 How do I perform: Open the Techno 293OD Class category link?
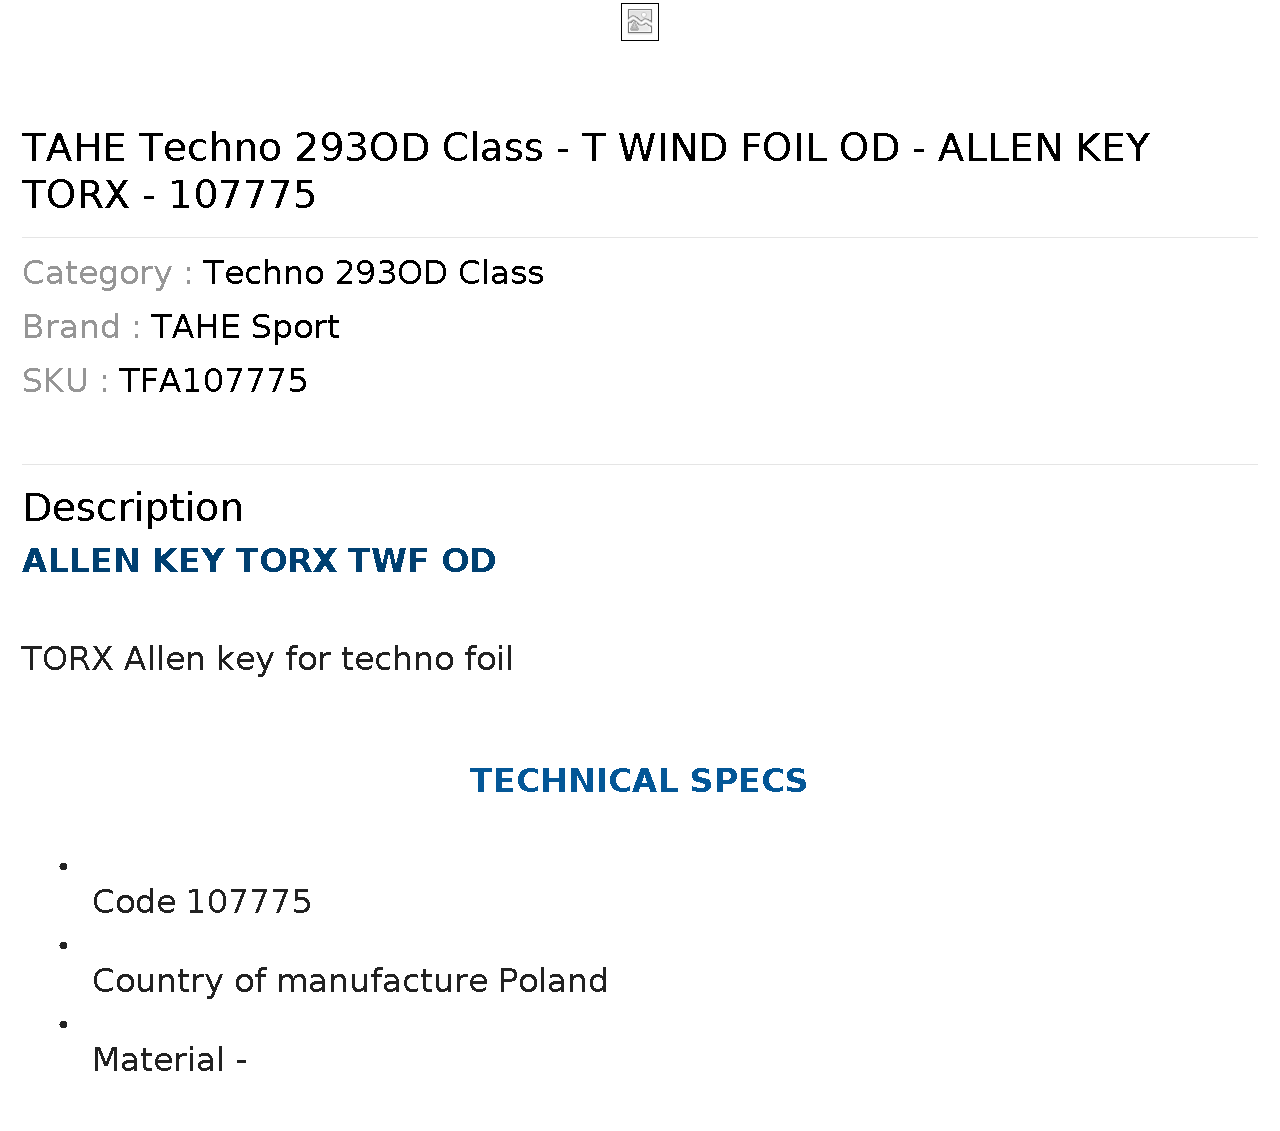click(373, 273)
